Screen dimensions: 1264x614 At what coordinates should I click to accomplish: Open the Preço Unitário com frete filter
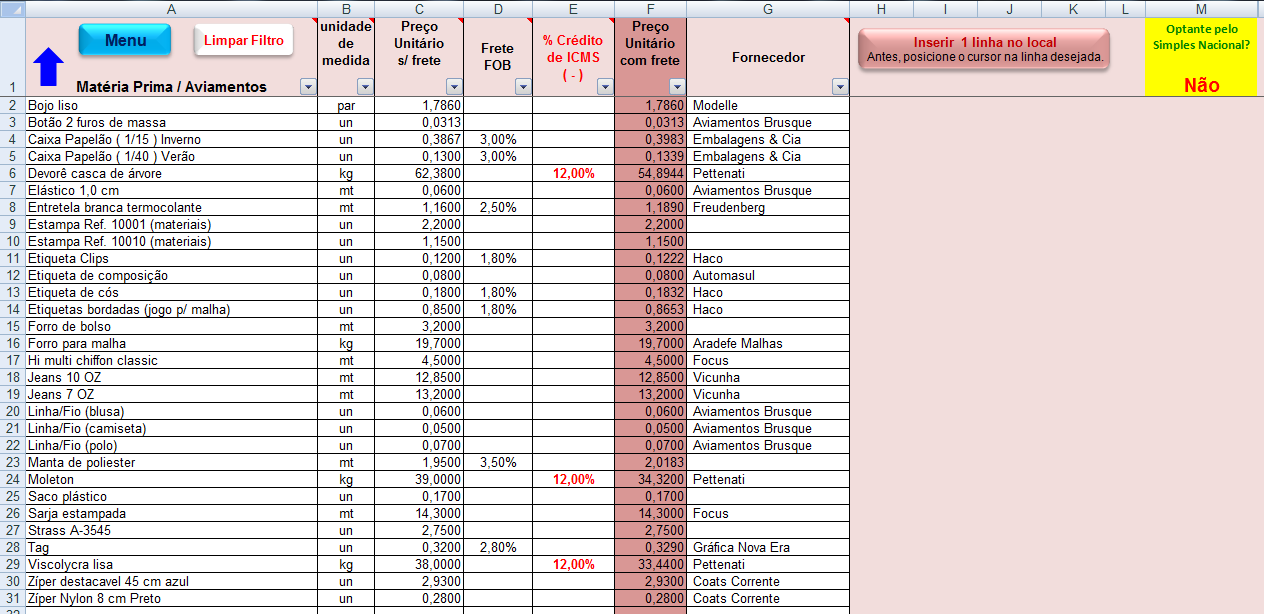tap(677, 87)
